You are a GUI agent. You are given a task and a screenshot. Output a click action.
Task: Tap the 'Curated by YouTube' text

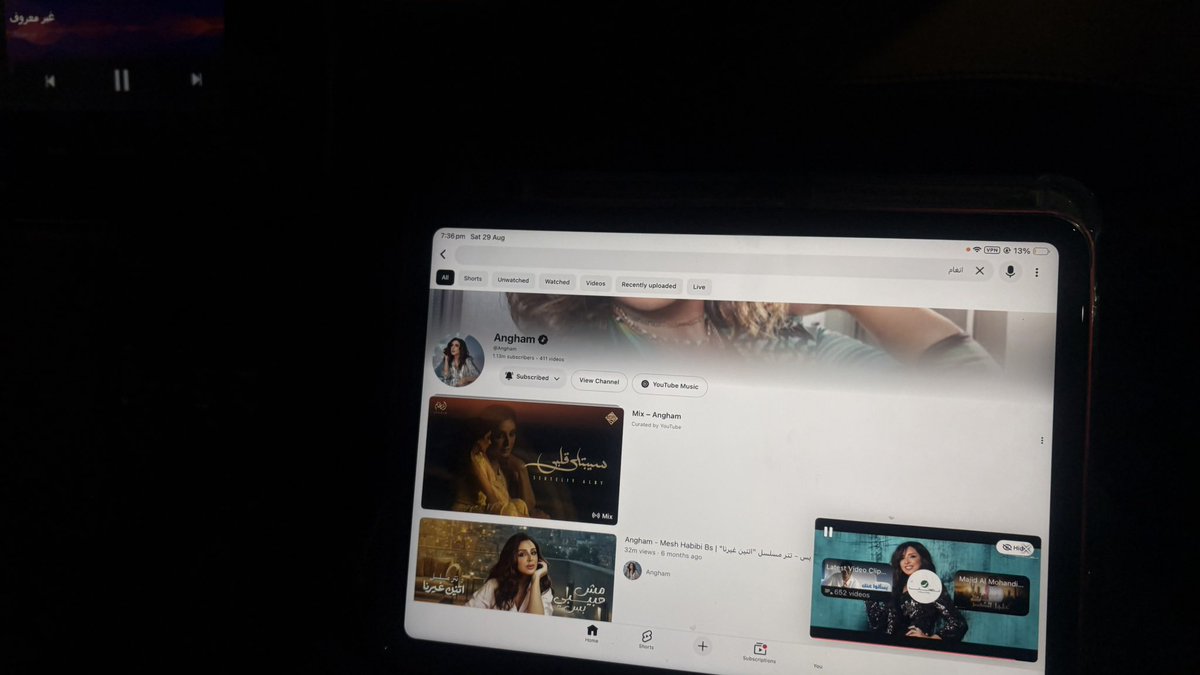pos(656,426)
